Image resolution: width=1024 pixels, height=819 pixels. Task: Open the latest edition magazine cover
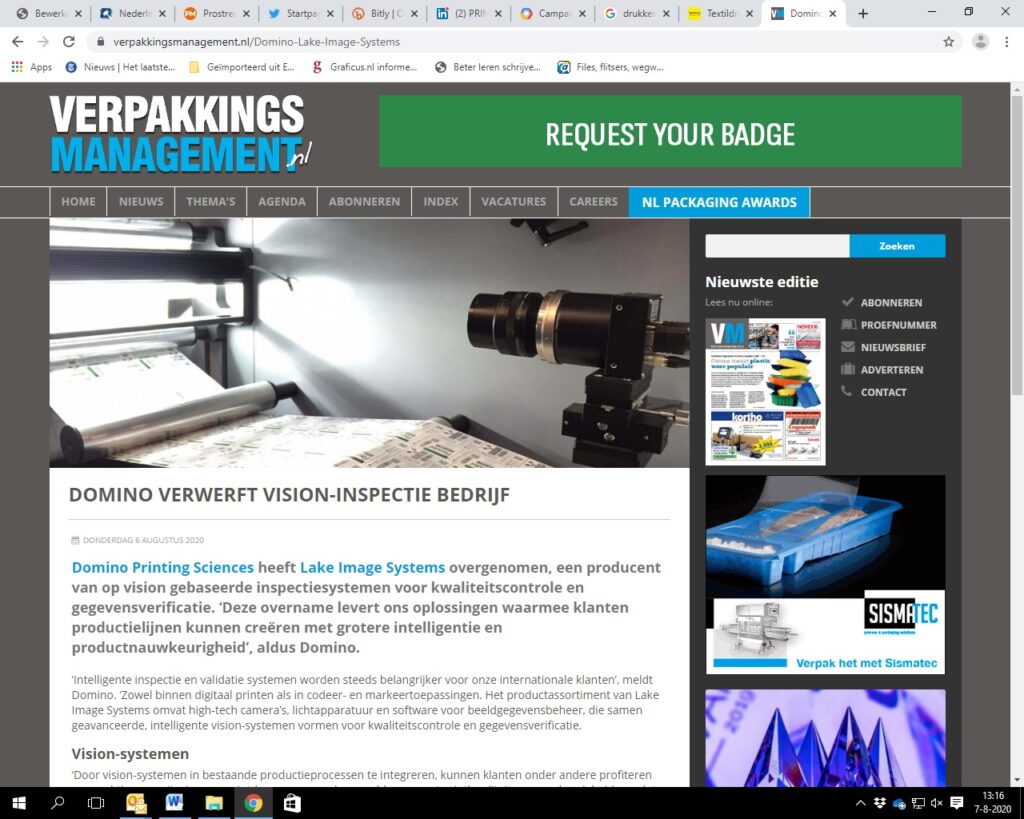pyautogui.click(x=765, y=391)
